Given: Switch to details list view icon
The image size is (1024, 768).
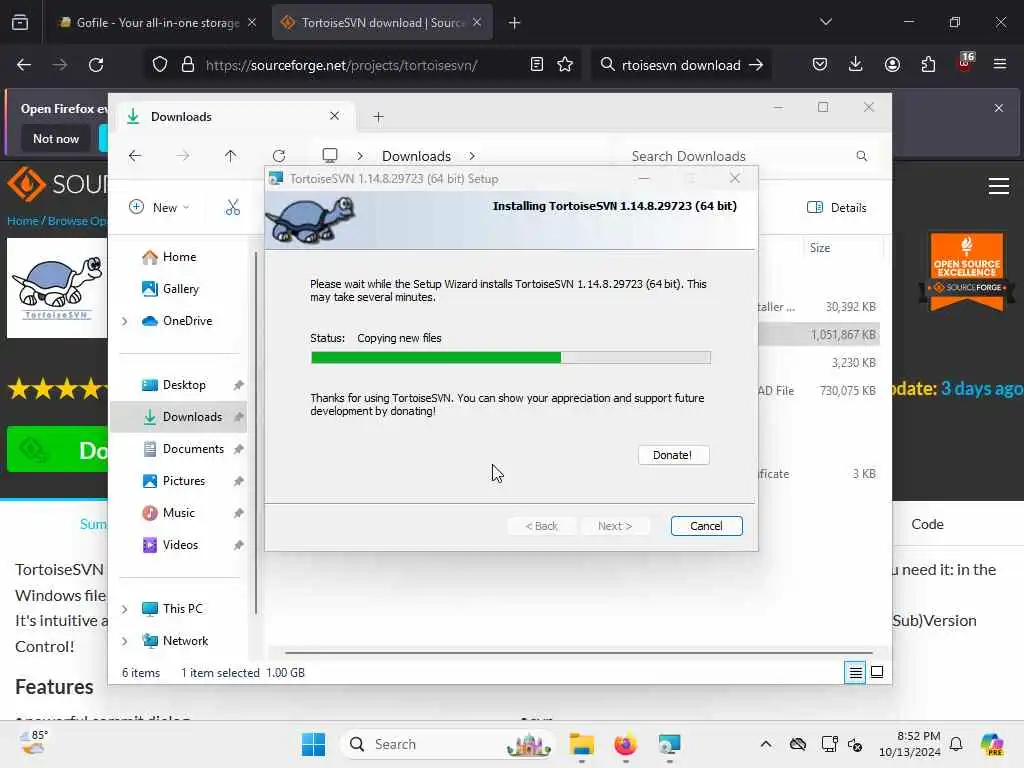Looking at the screenshot, I should point(855,672).
